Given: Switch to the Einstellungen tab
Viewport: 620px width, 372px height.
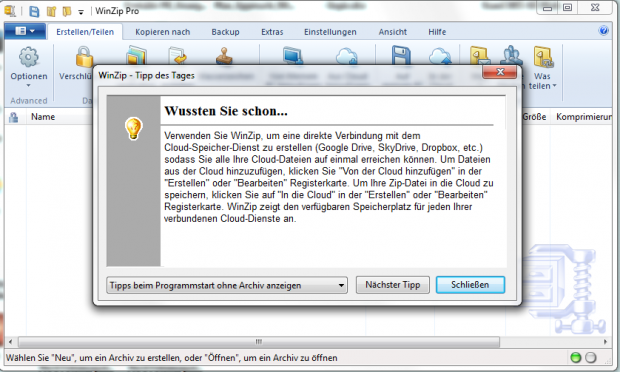Looking at the screenshot, I should click(330, 32).
